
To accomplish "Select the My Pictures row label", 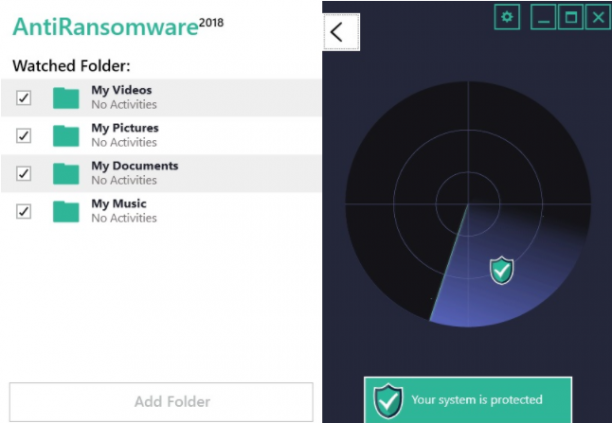I will pyautogui.click(x=125, y=128).
